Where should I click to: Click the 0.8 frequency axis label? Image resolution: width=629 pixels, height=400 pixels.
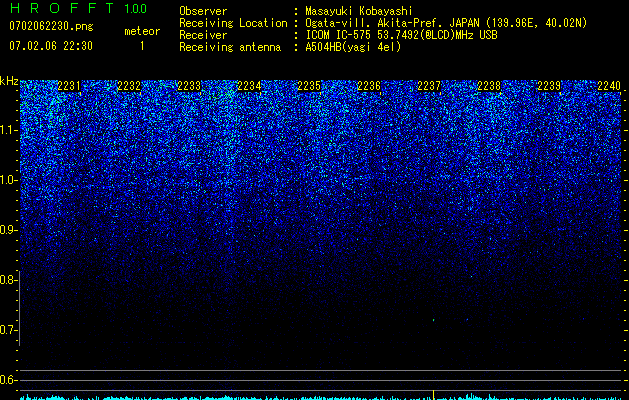(7, 280)
